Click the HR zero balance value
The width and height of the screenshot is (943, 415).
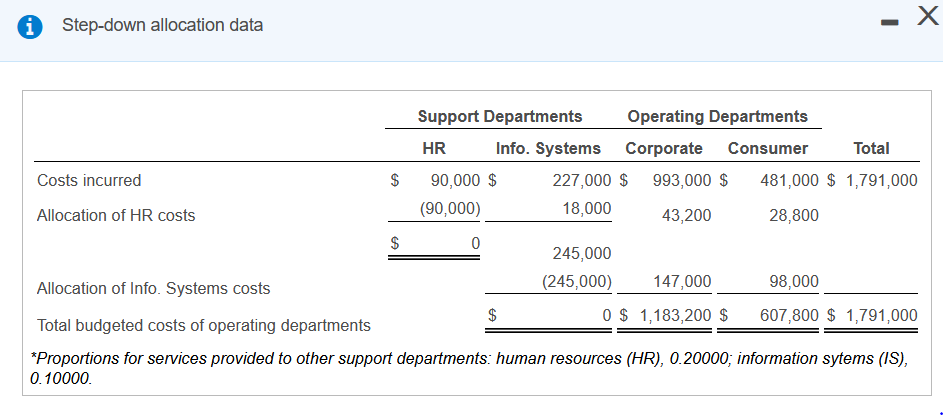pos(475,244)
